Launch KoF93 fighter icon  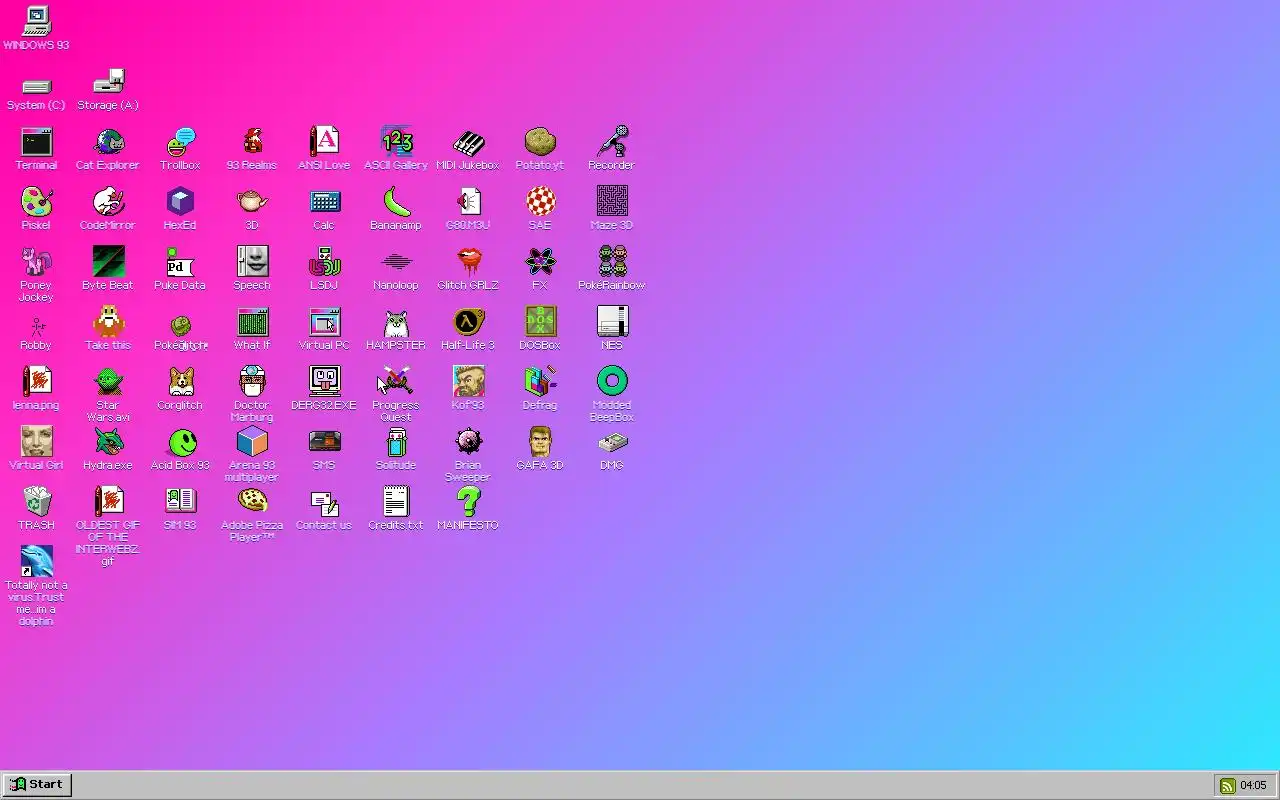click(x=468, y=382)
